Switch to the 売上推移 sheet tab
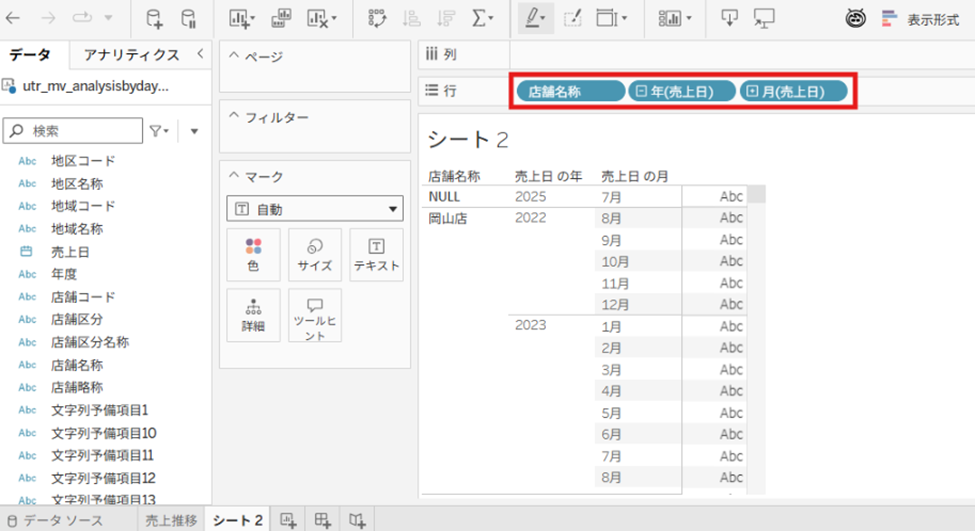Screen dimensions: 975x531 coord(171,520)
